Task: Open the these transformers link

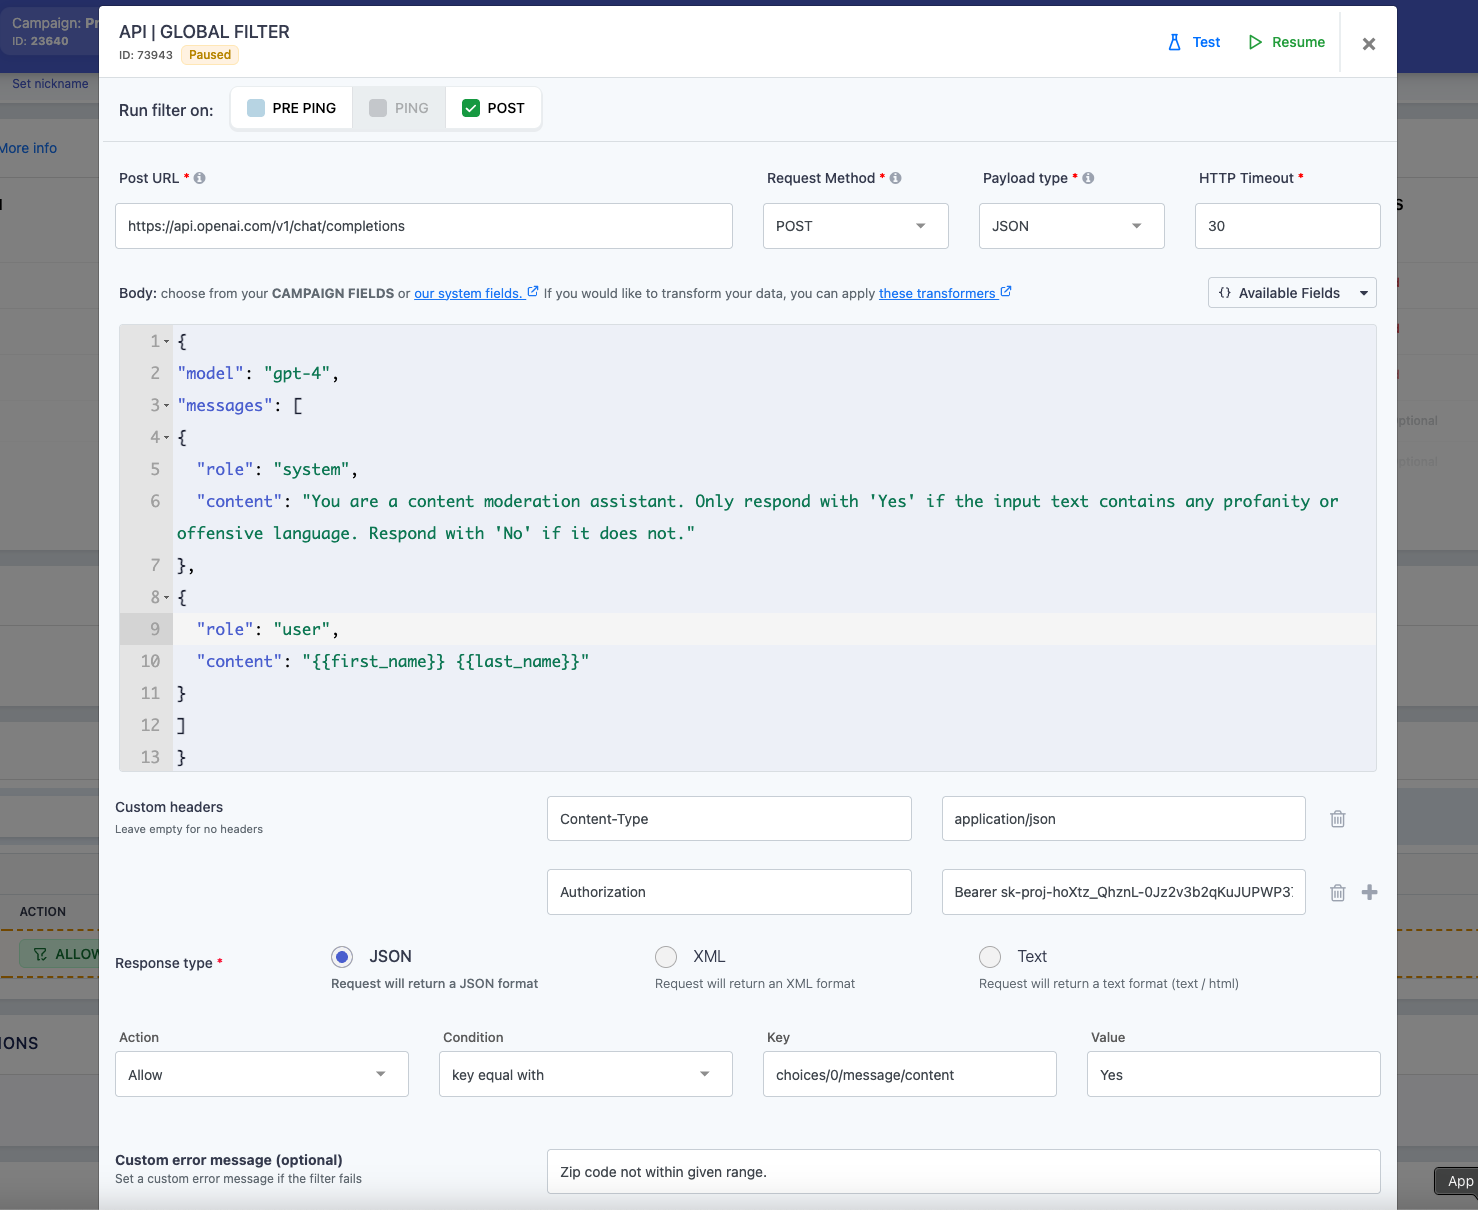Action: (x=937, y=293)
